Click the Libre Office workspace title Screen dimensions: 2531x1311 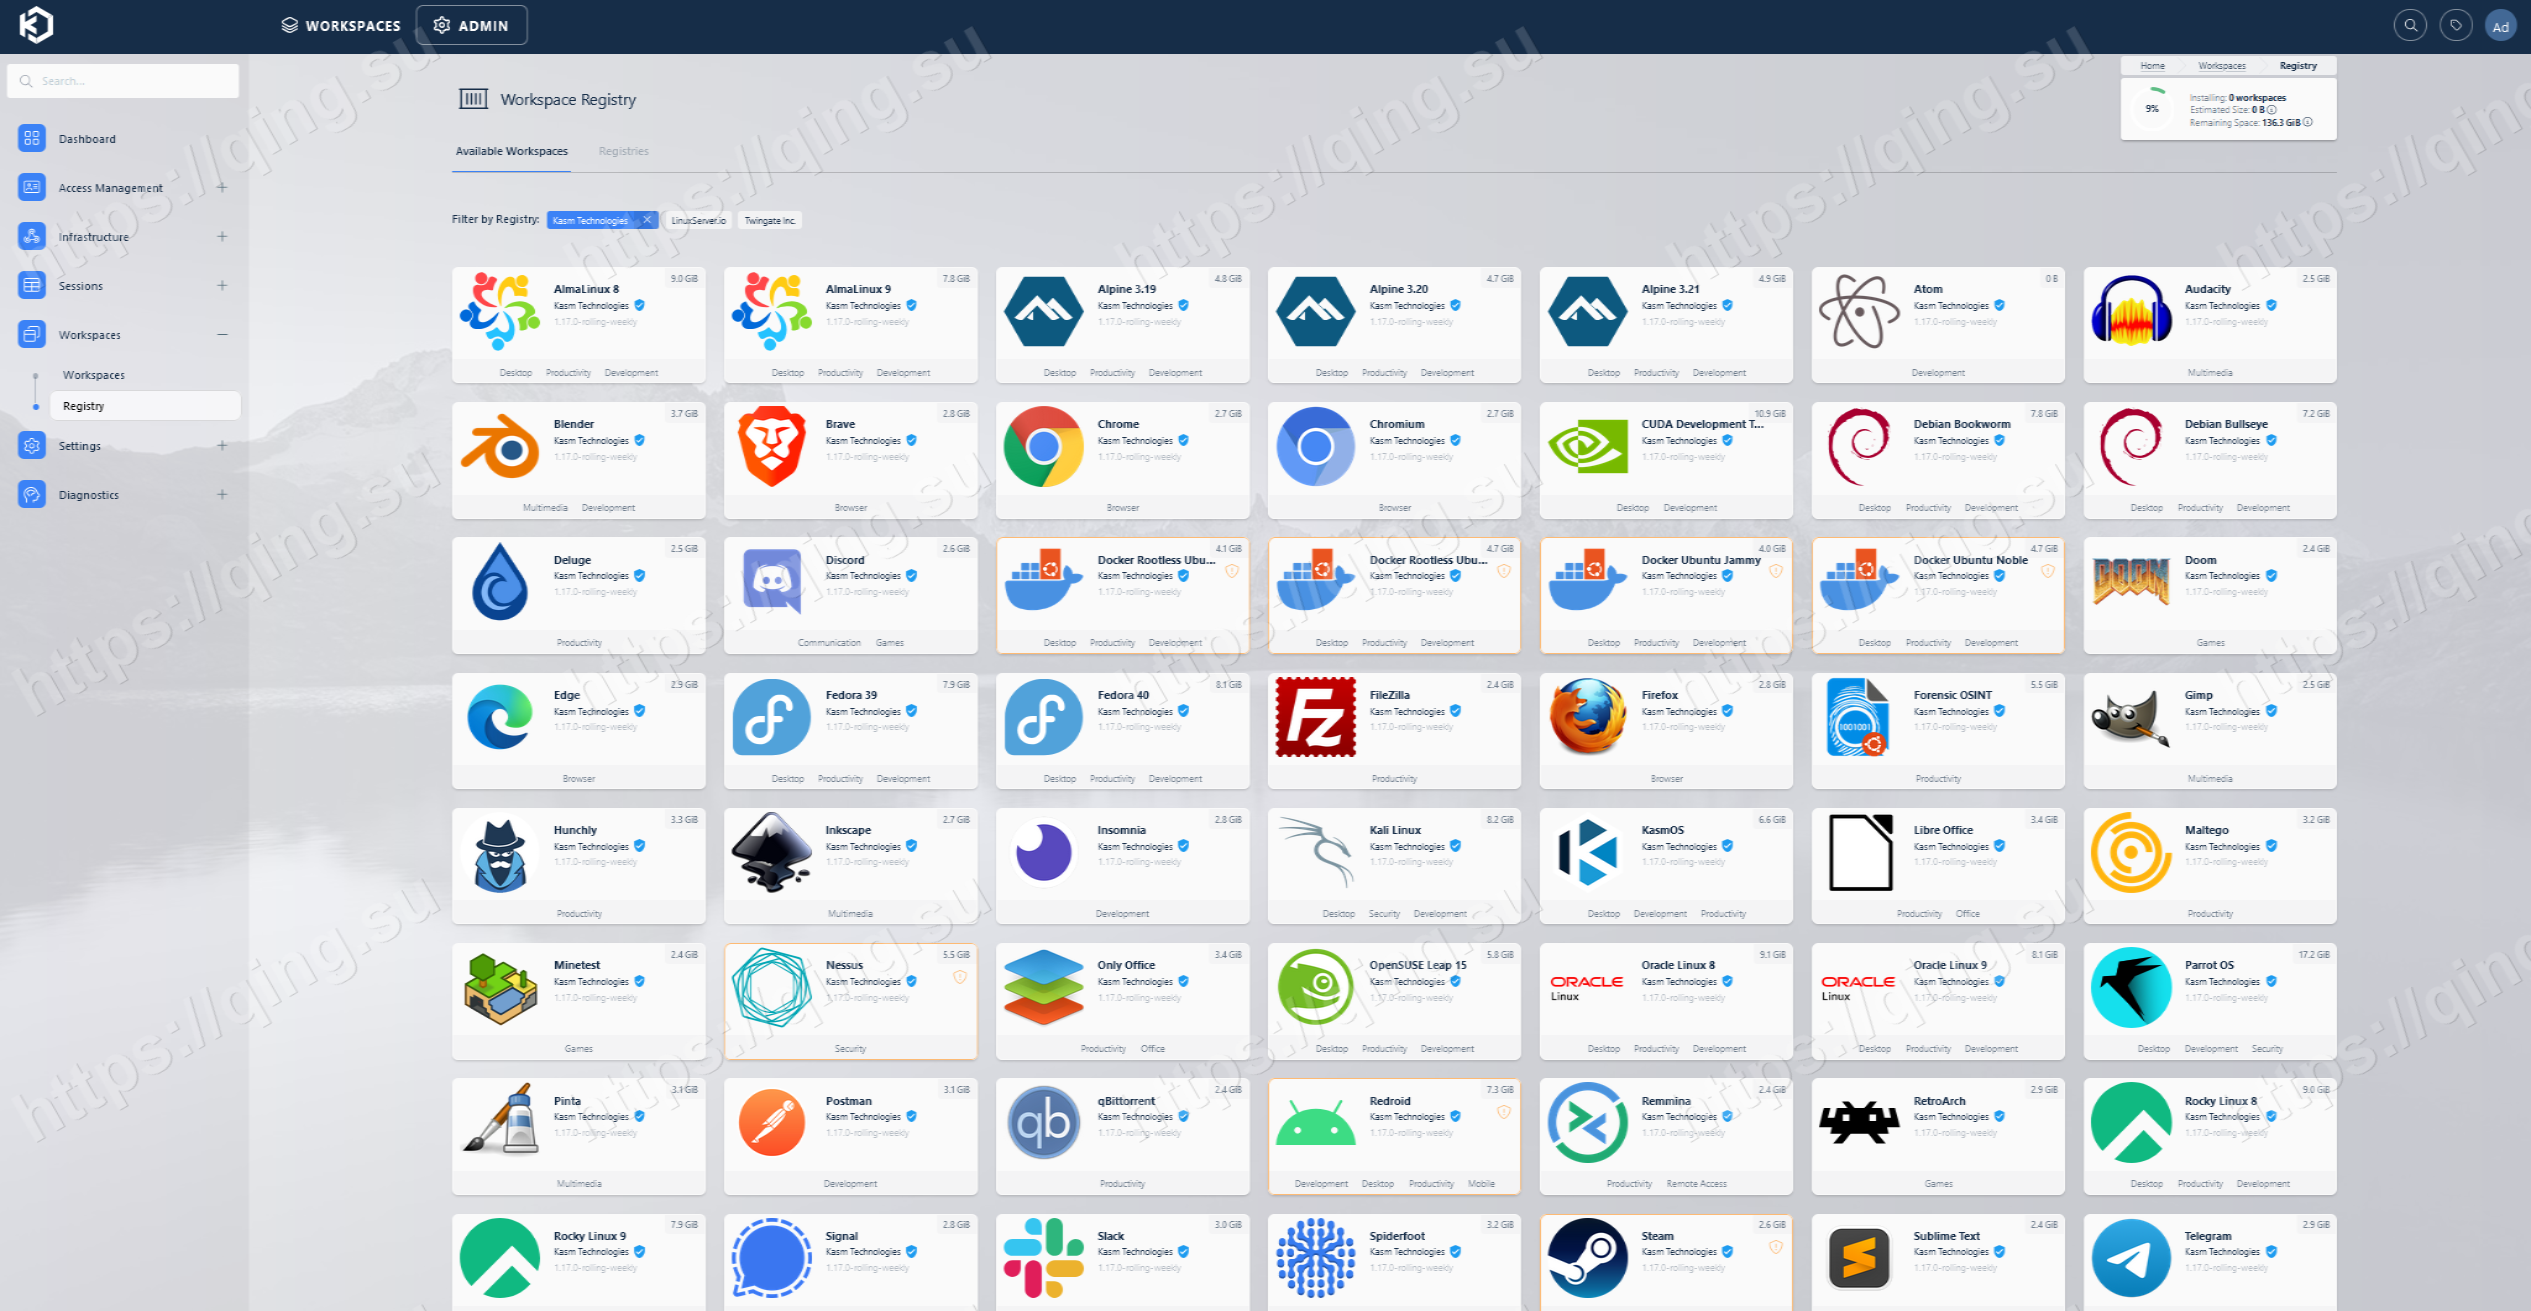coord(1943,830)
